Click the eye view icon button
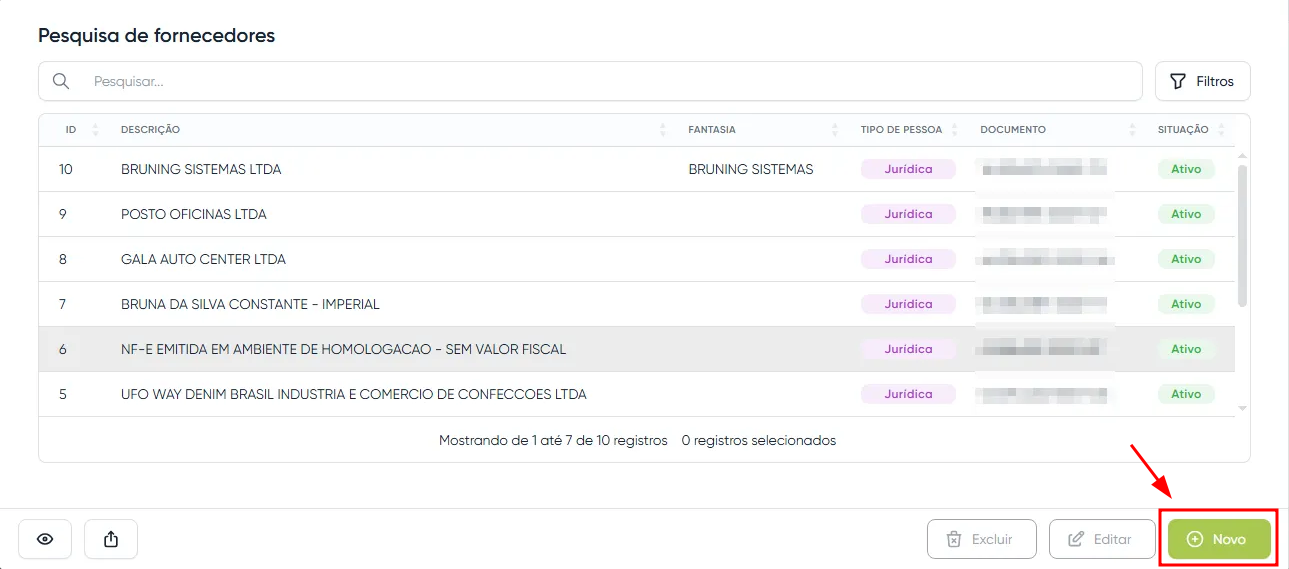Viewport: 1289px width, 569px height. tap(45, 539)
